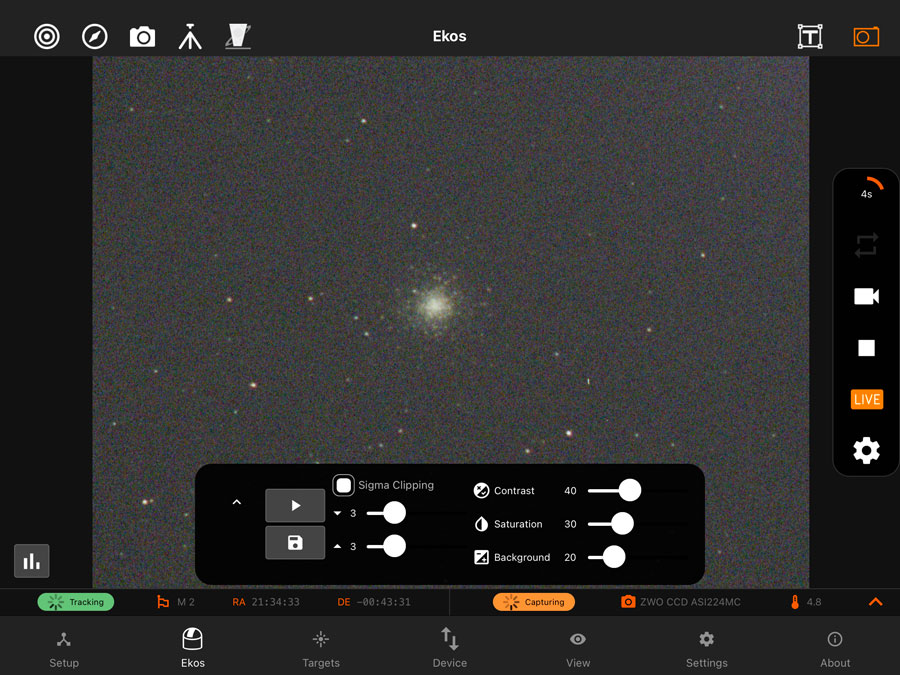Viewport: 900px width, 675px height.
Task: Expand the status bar with orange chevron
Action: (875, 602)
